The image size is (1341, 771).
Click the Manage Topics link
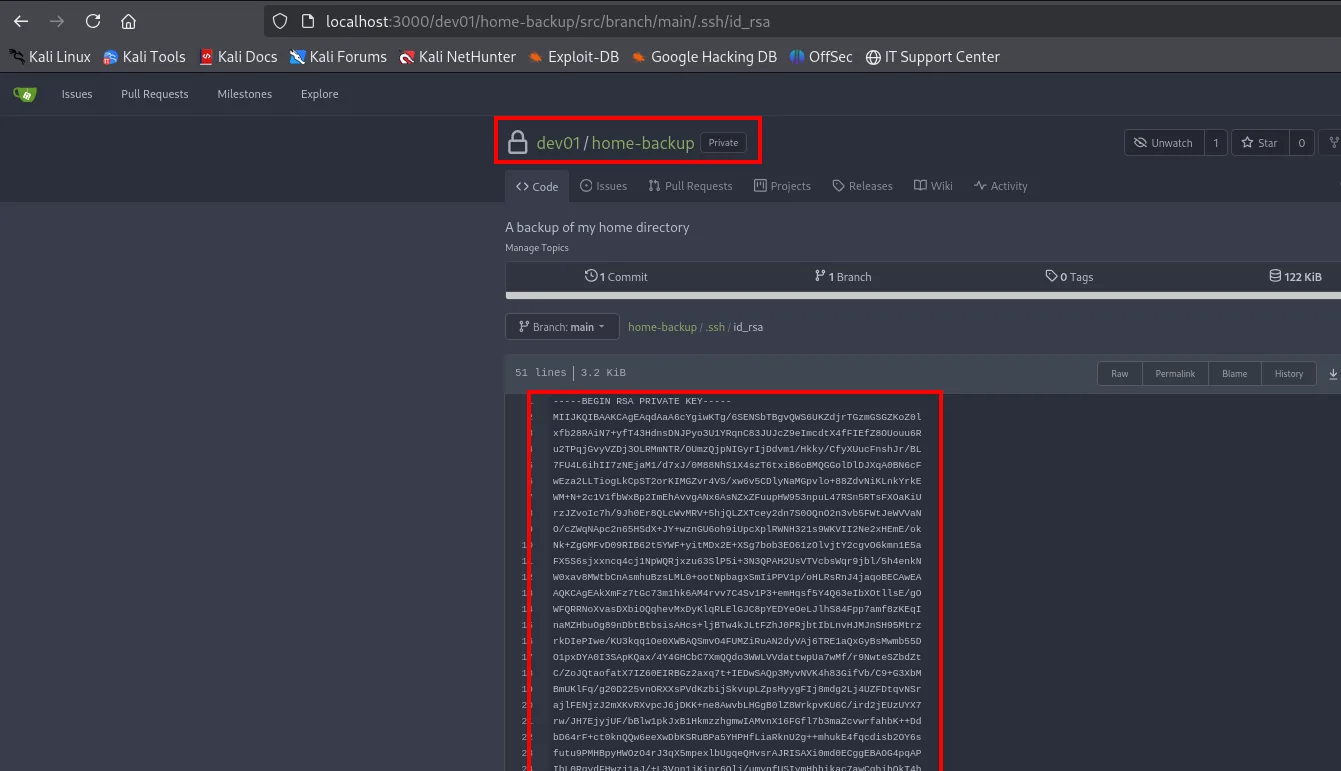(537, 248)
